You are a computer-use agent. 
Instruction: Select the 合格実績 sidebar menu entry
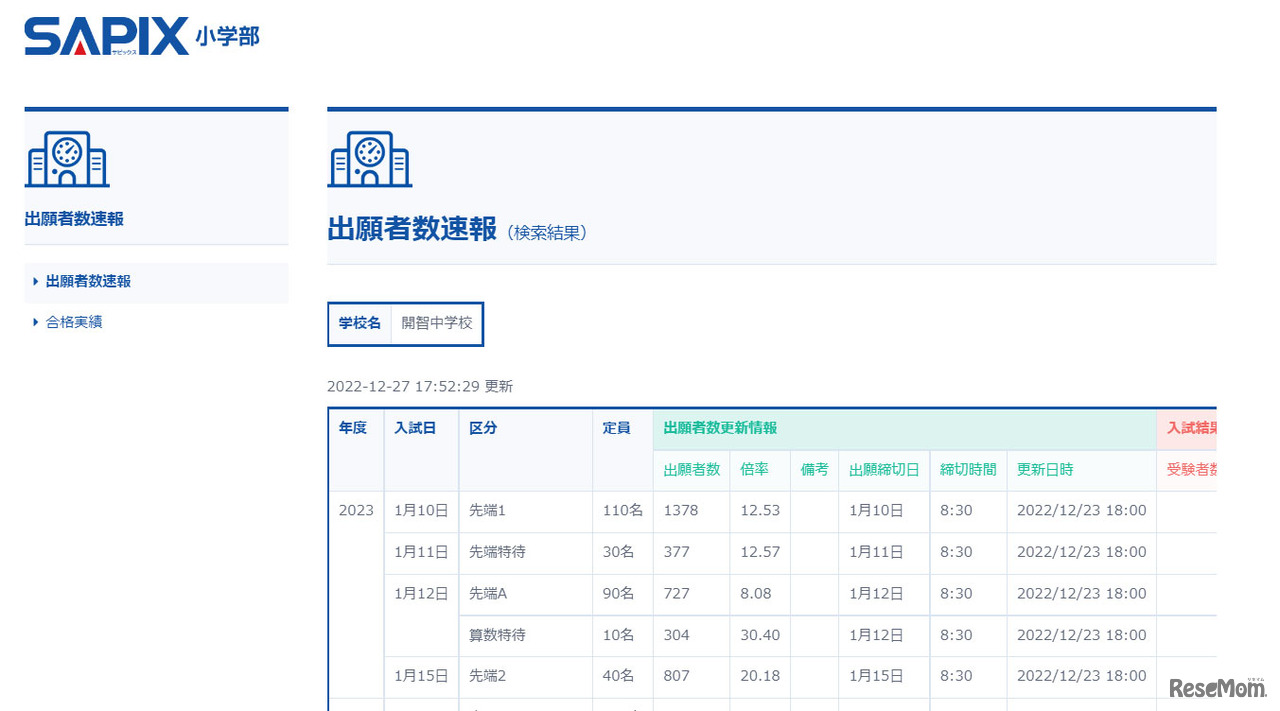75,321
